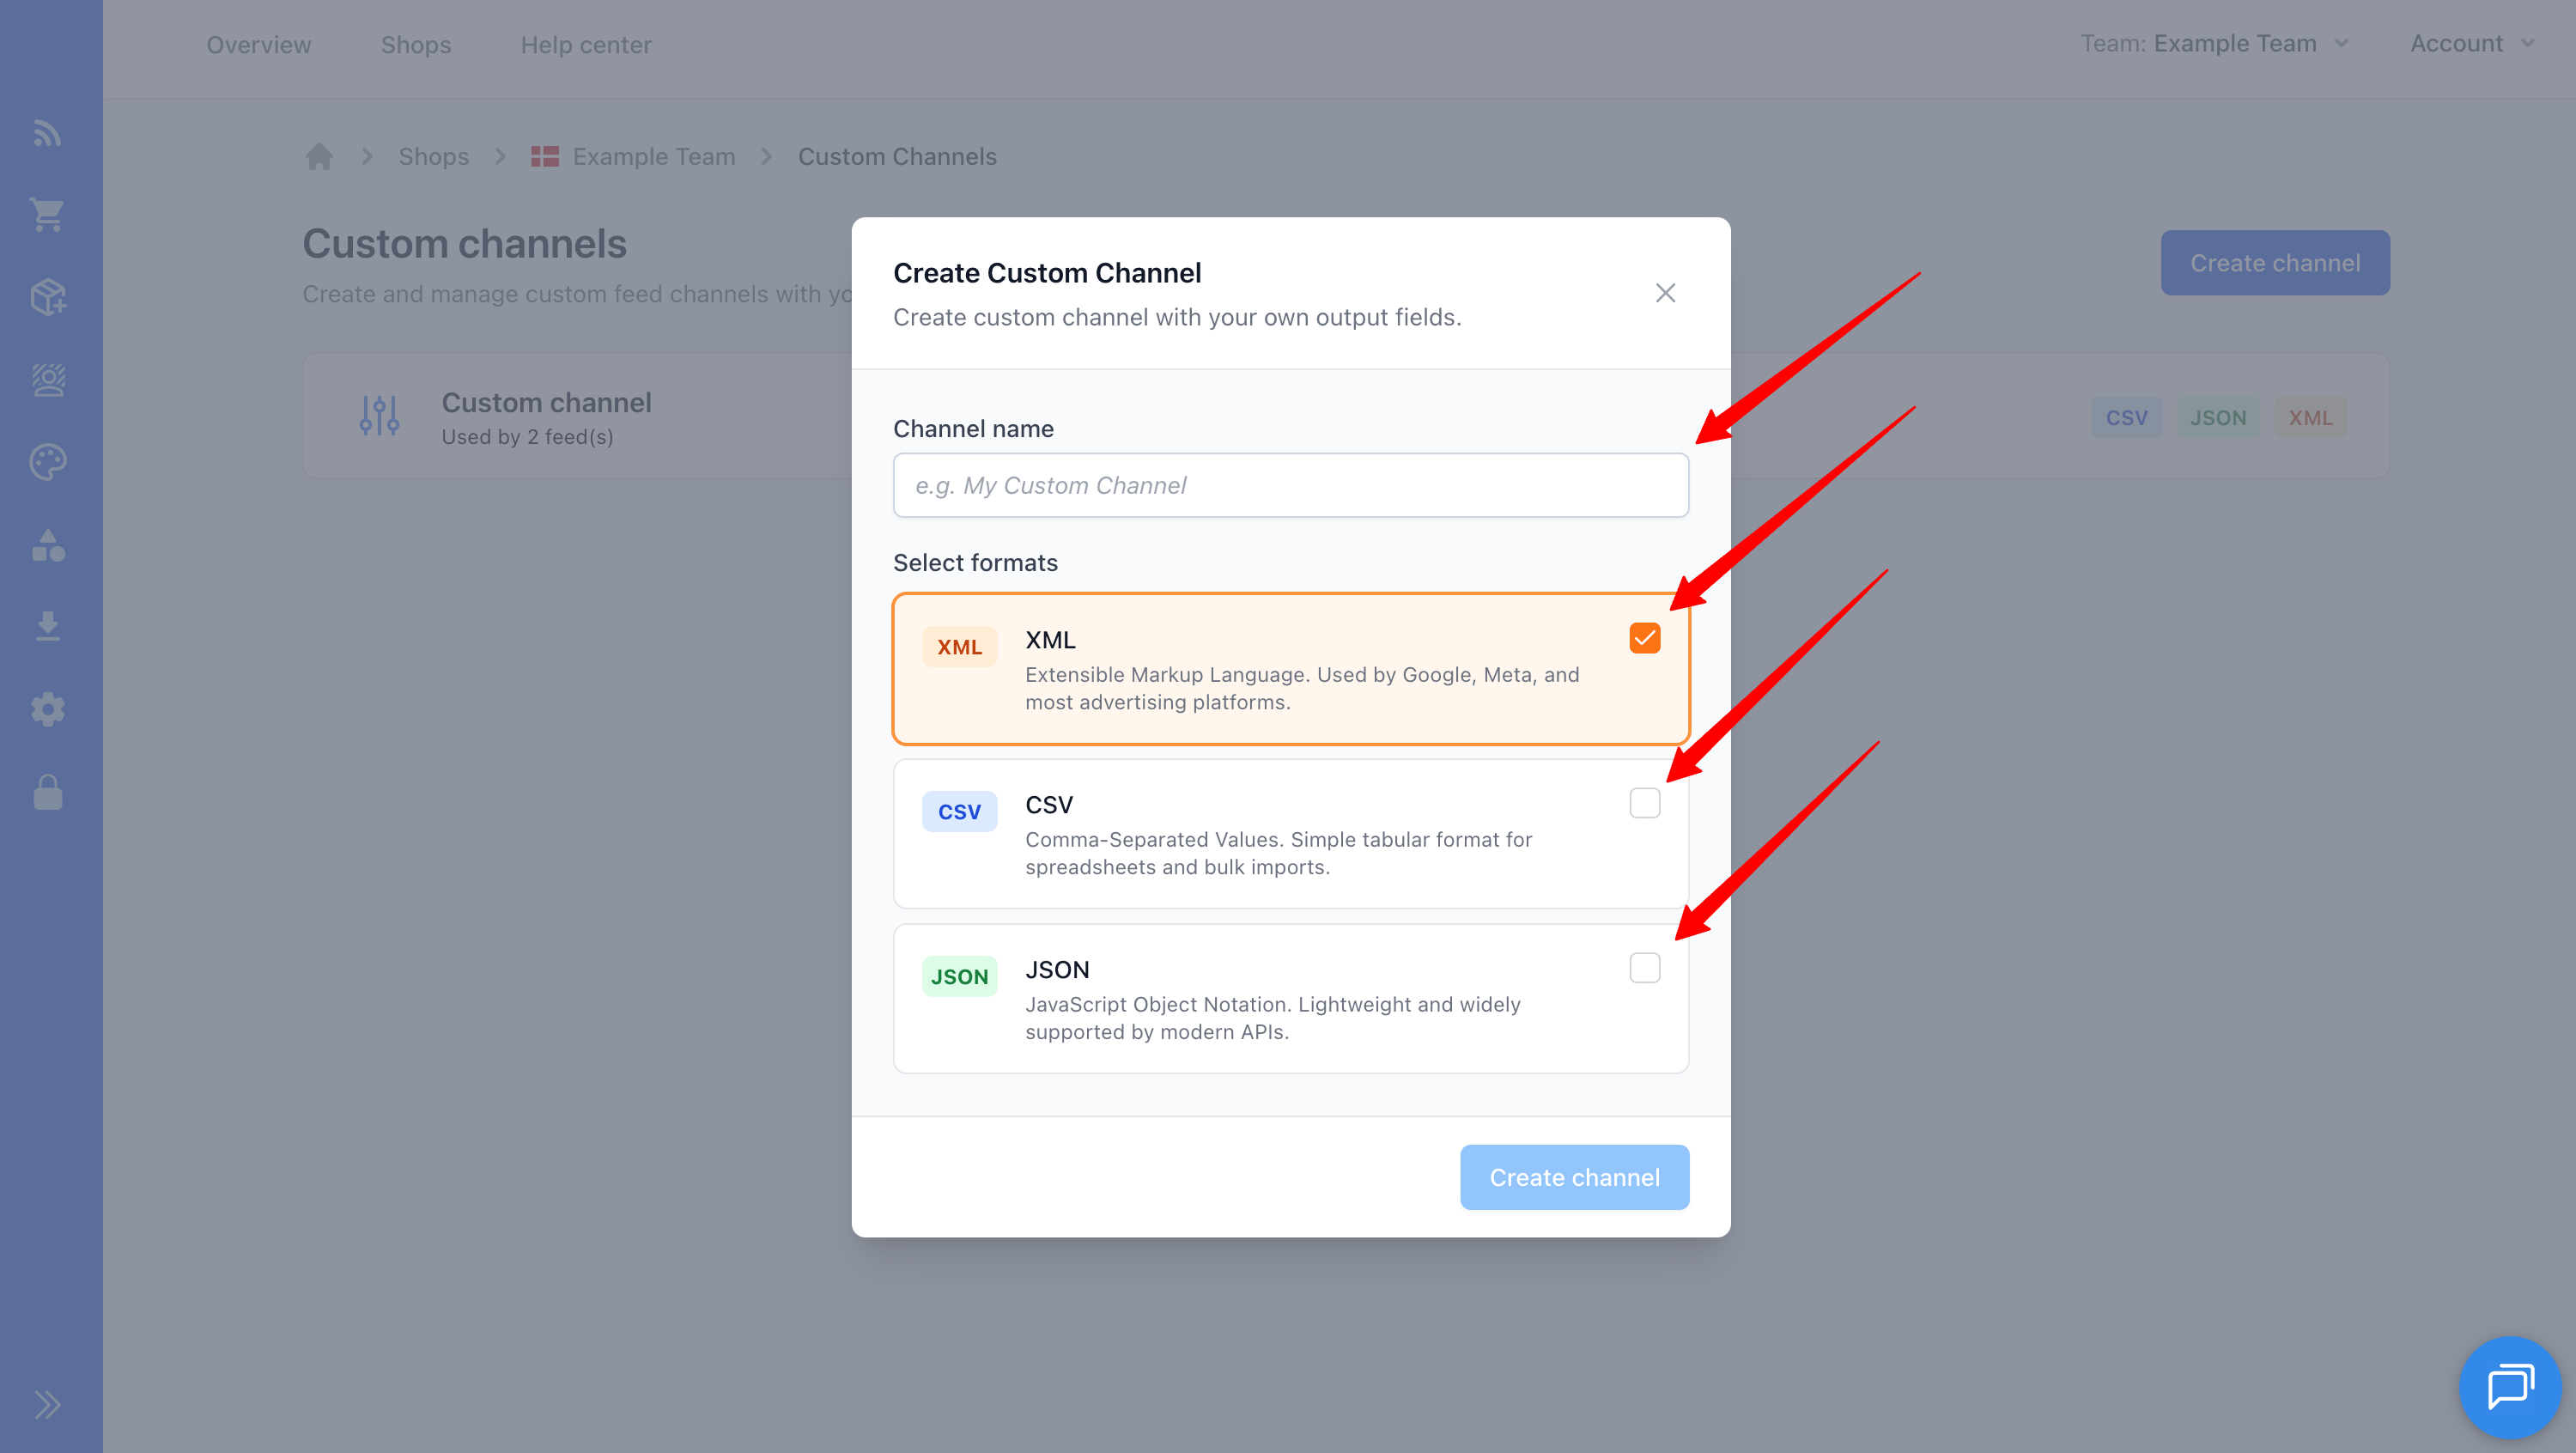Open the audience/community sidebar icon
The image size is (2576, 1453).
(x=48, y=380)
